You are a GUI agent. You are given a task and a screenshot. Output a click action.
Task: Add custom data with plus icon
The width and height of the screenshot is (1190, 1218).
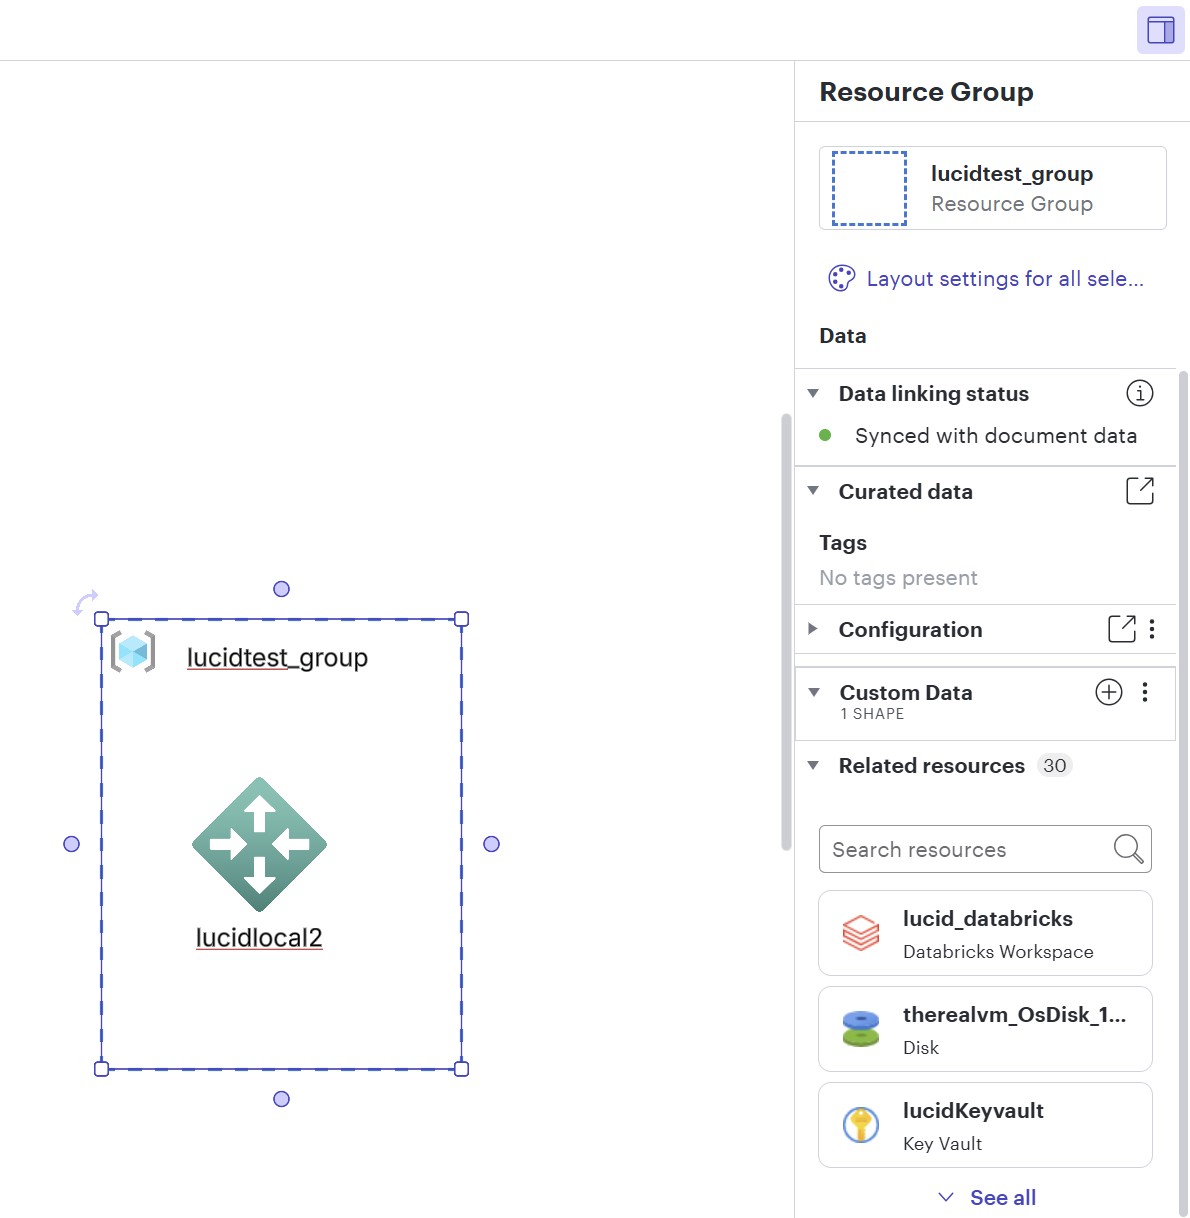click(x=1109, y=692)
